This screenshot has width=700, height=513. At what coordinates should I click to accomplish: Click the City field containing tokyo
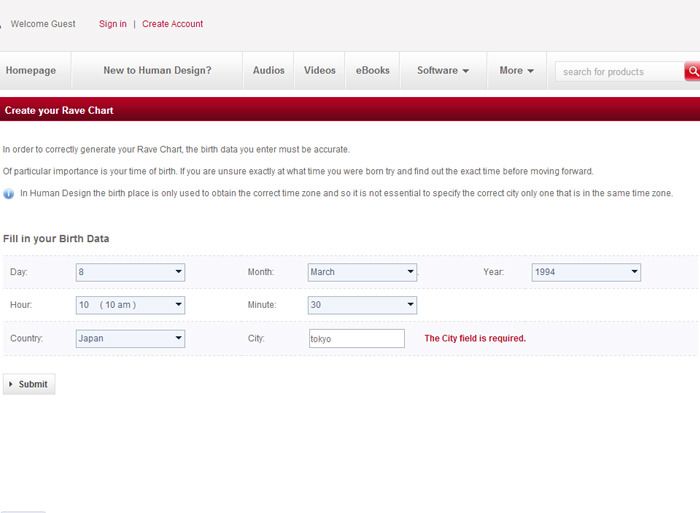(x=357, y=338)
